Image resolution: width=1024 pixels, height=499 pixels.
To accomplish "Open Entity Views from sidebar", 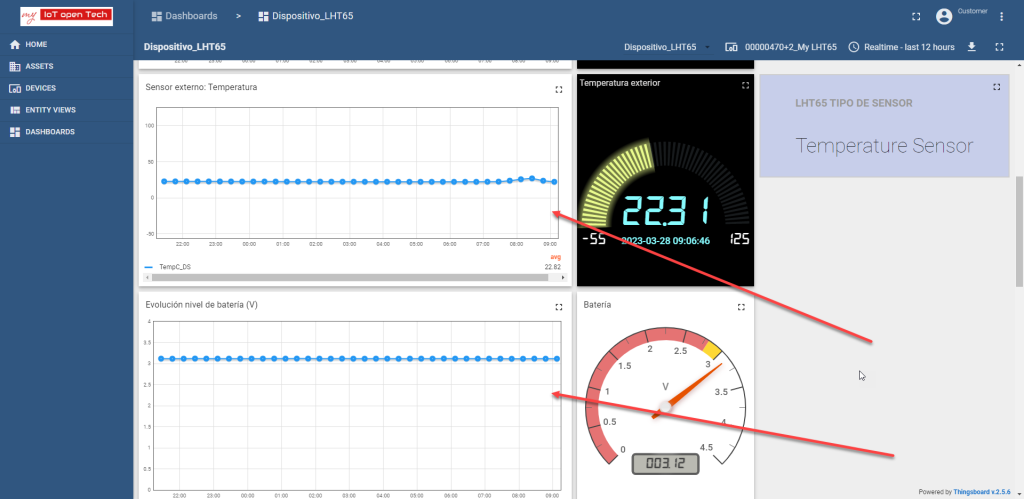I will point(50,110).
